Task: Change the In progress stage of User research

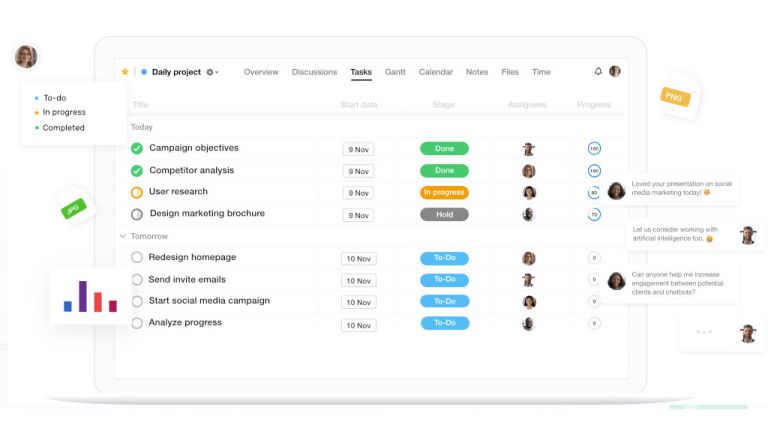Action: (445, 192)
